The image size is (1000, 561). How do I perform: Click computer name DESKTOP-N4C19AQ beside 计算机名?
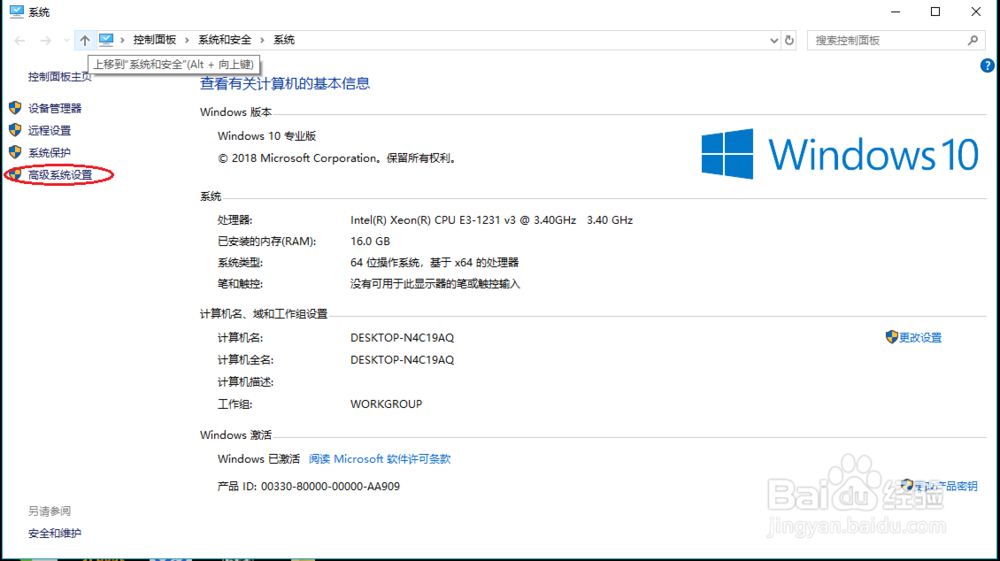[402, 338]
